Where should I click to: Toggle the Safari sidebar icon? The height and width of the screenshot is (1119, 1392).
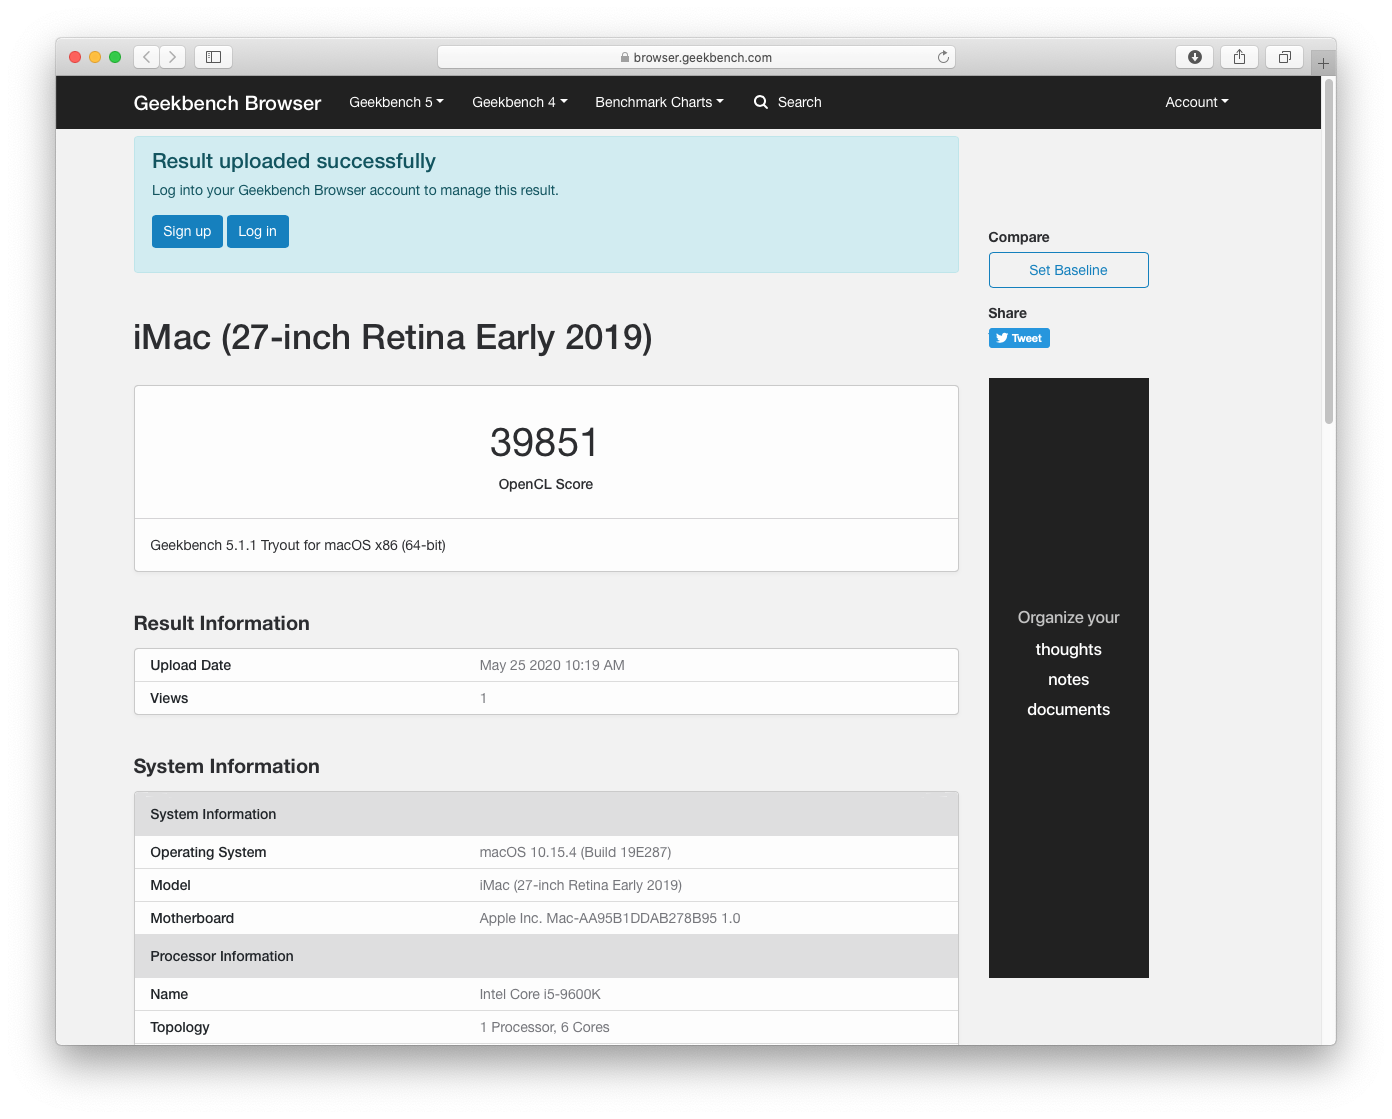coord(213,57)
